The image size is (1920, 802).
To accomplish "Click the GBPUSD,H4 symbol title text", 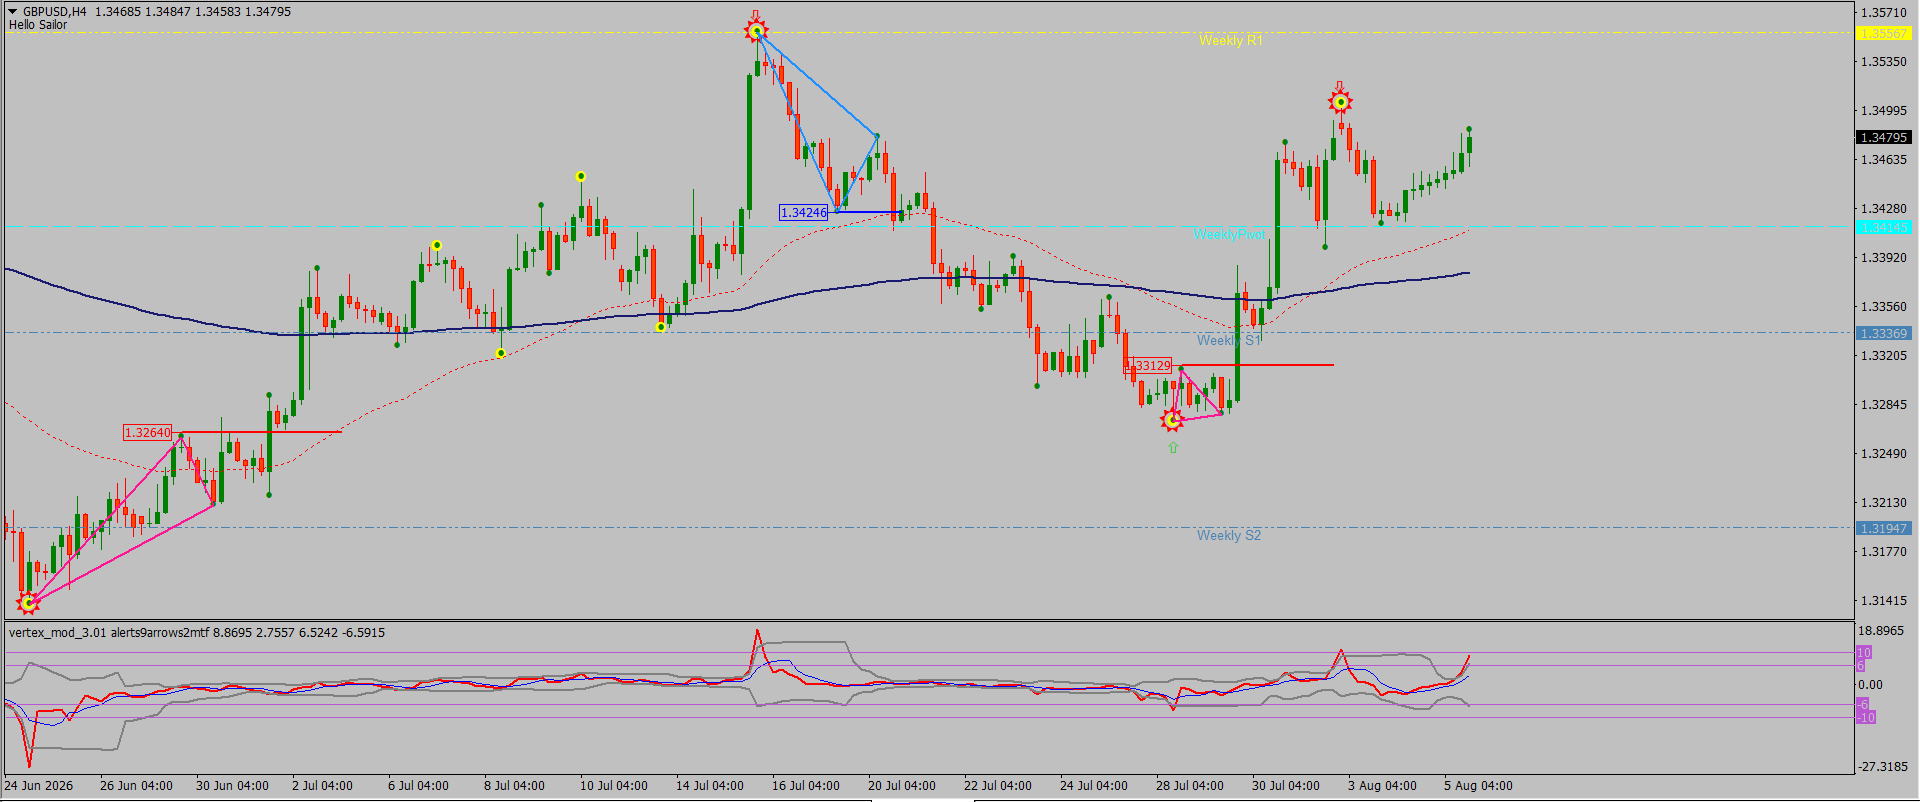I will point(54,12).
